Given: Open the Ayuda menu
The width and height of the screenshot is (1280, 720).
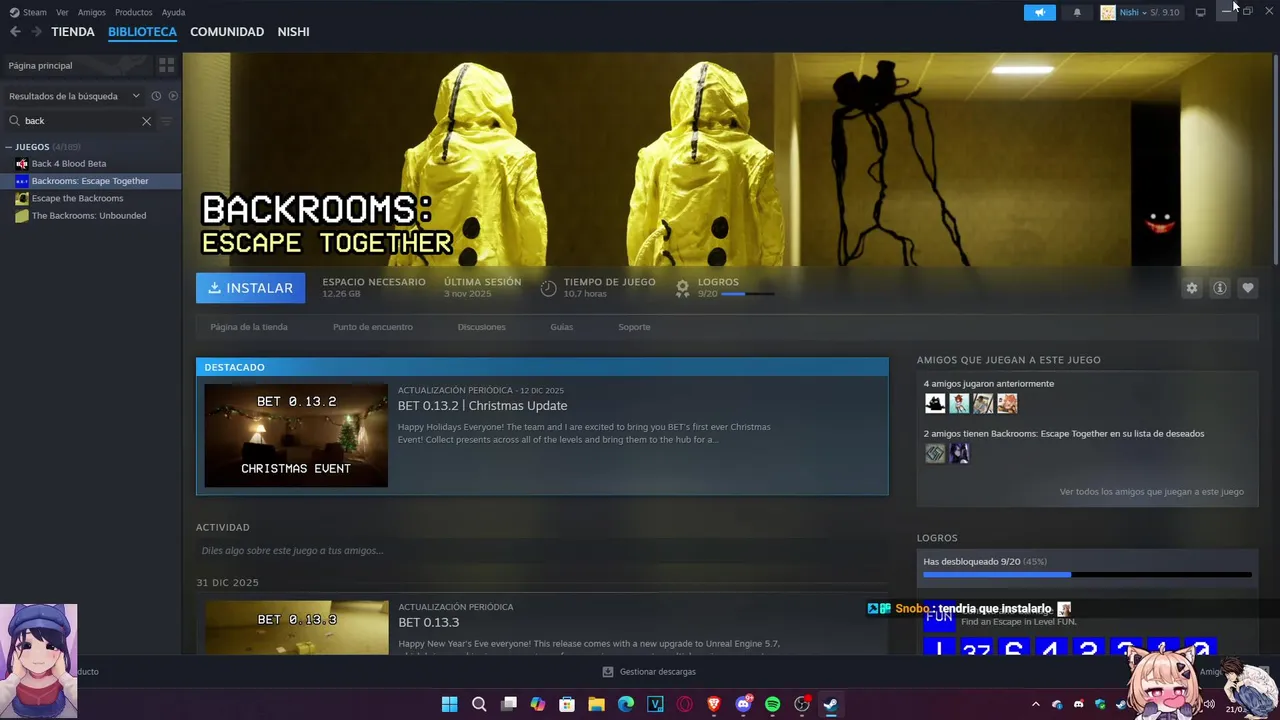Looking at the screenshot, I should tap(173, 12).
